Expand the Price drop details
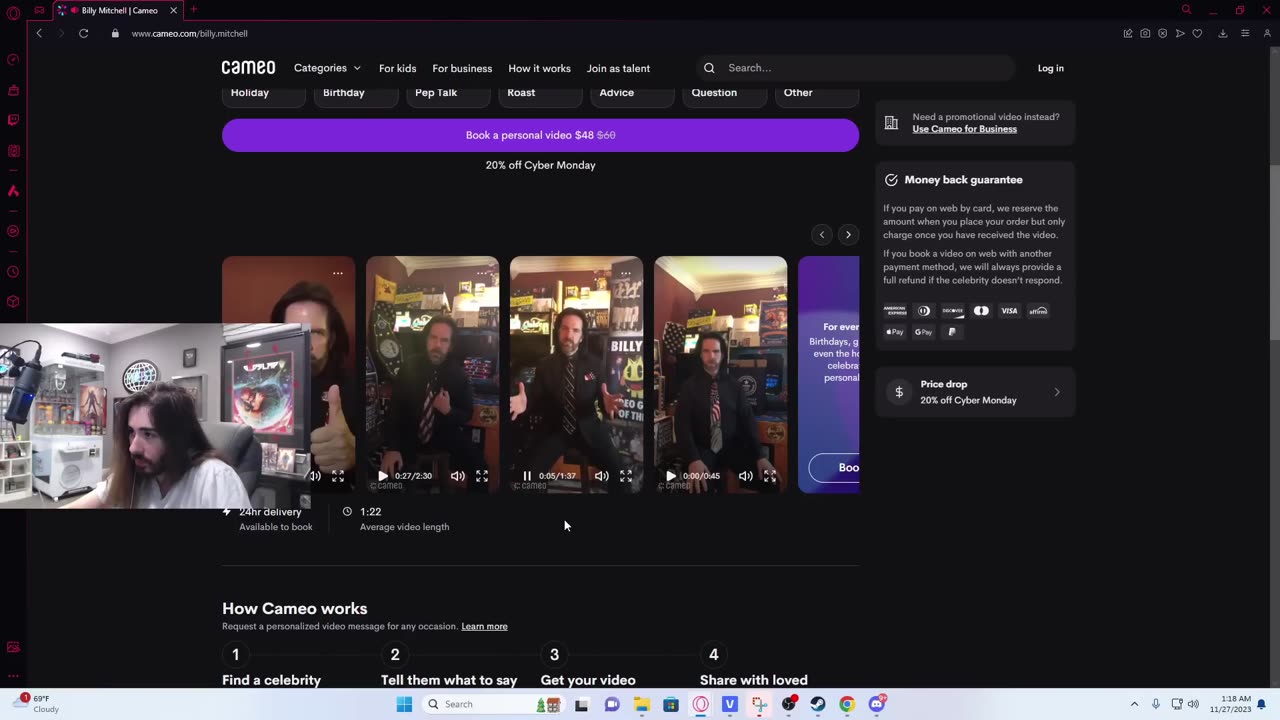Screen dimensions: 1280x720 (975, 392)
